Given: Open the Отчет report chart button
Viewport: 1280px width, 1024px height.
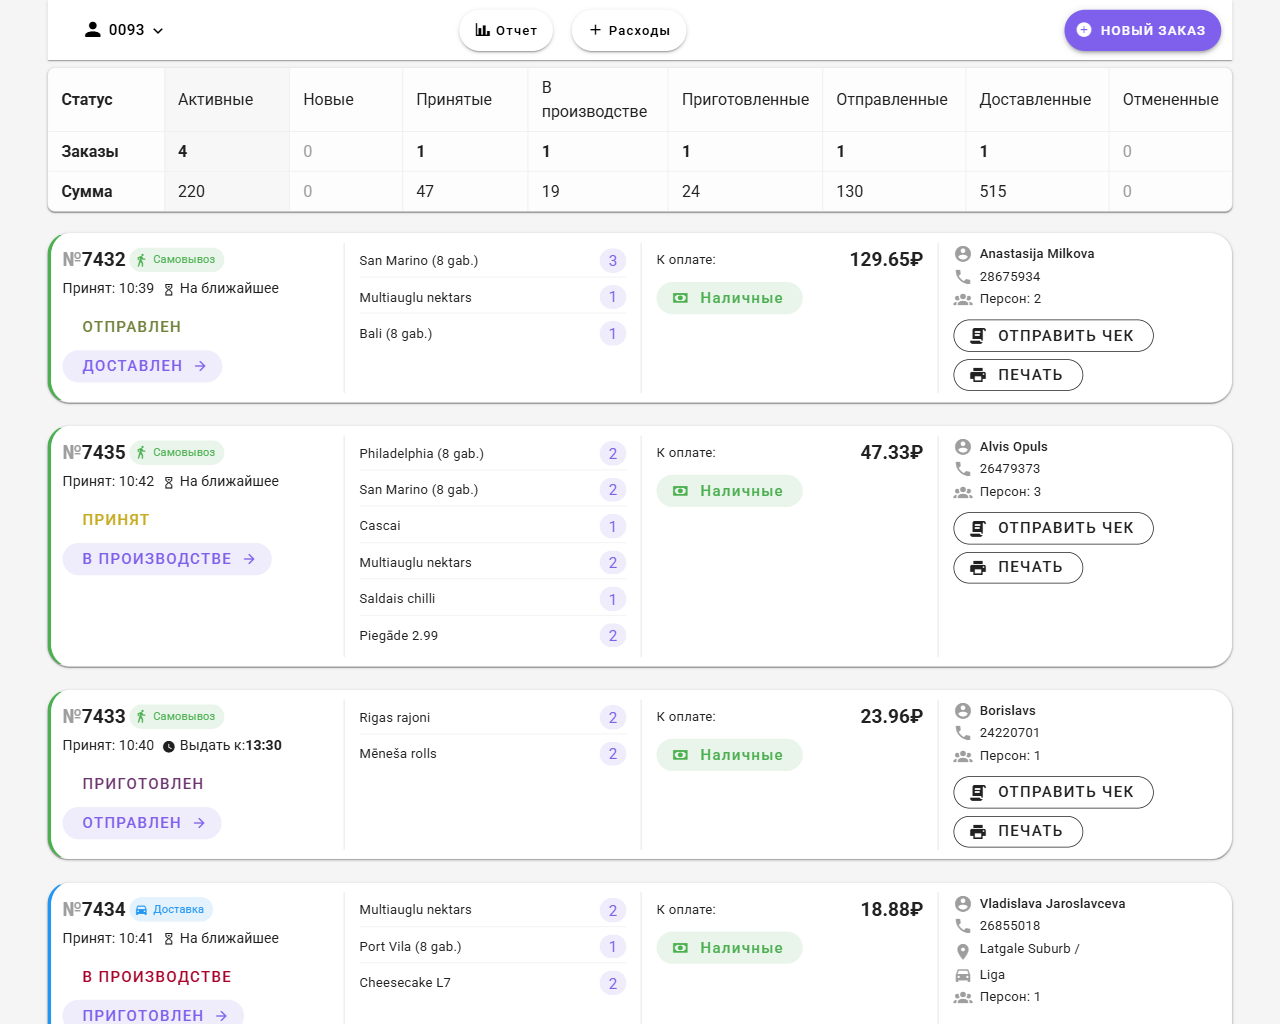Looking at the screenshot, I should pyautogui.click(x=506, y=30).
